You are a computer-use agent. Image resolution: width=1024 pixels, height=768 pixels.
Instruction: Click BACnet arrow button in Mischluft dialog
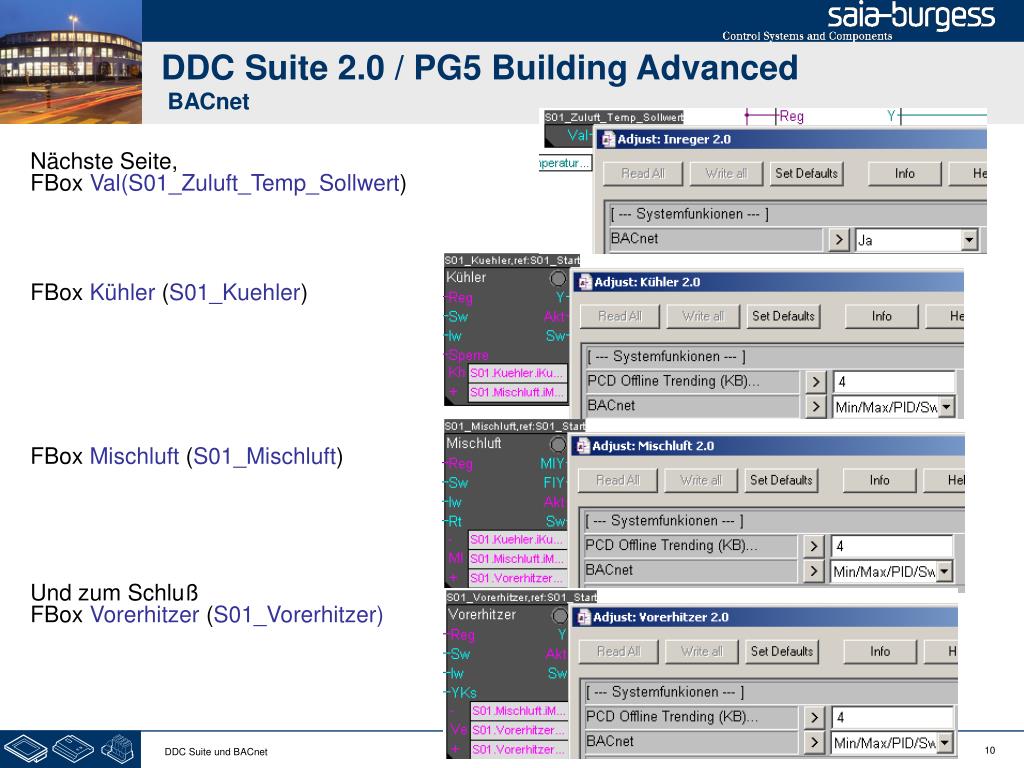813,571
